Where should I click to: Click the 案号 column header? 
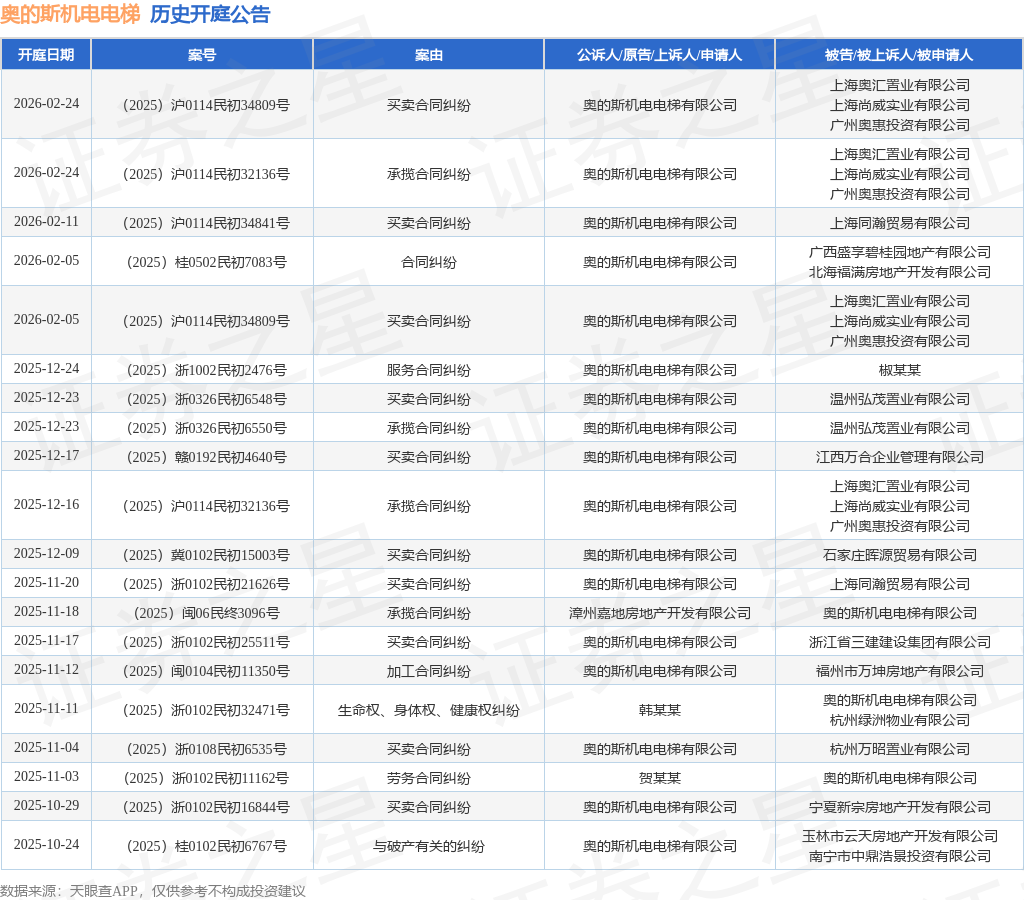click(x=202, y=55)
